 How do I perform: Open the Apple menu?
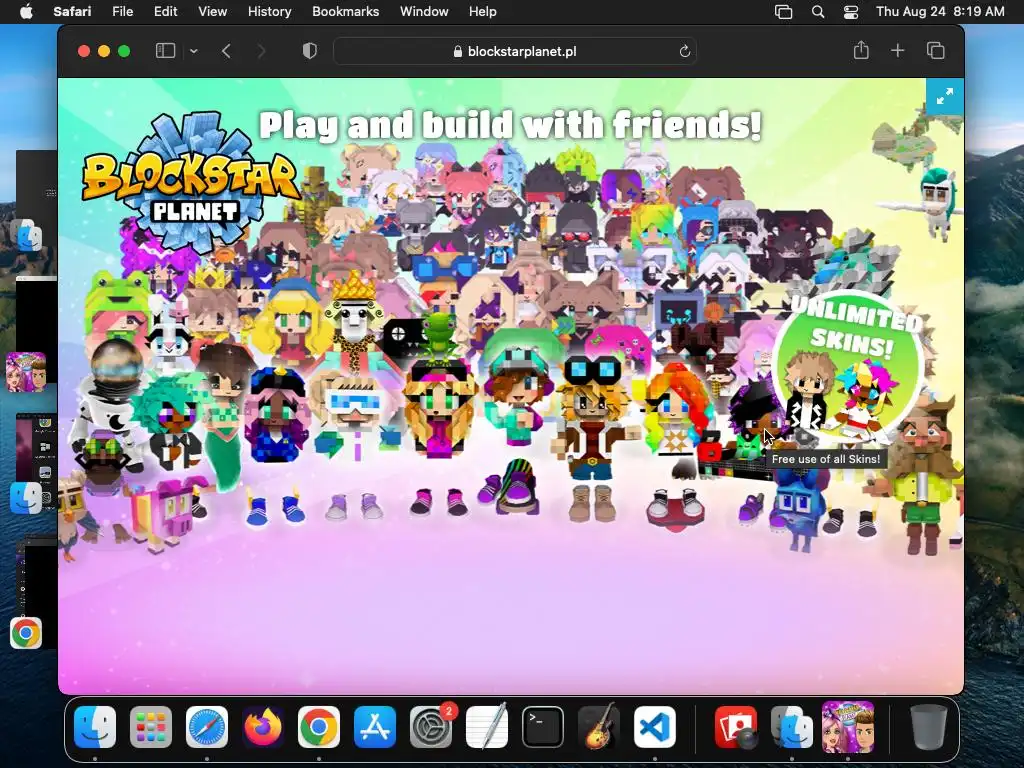[26, 11]
